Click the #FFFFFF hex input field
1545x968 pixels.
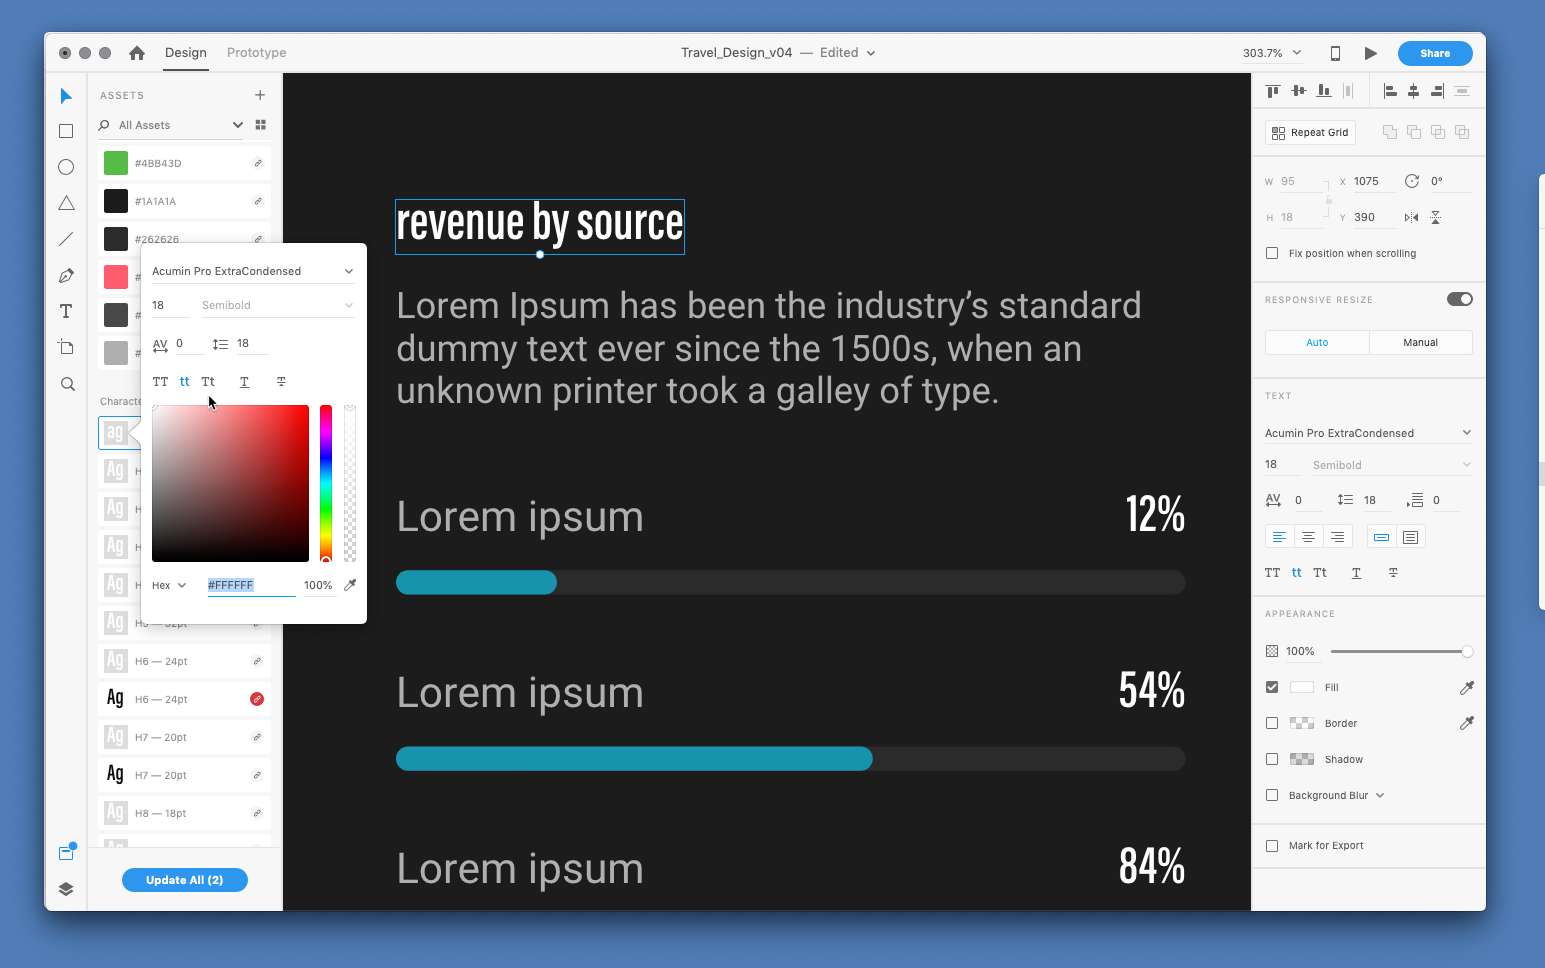[x=251, y=585]
